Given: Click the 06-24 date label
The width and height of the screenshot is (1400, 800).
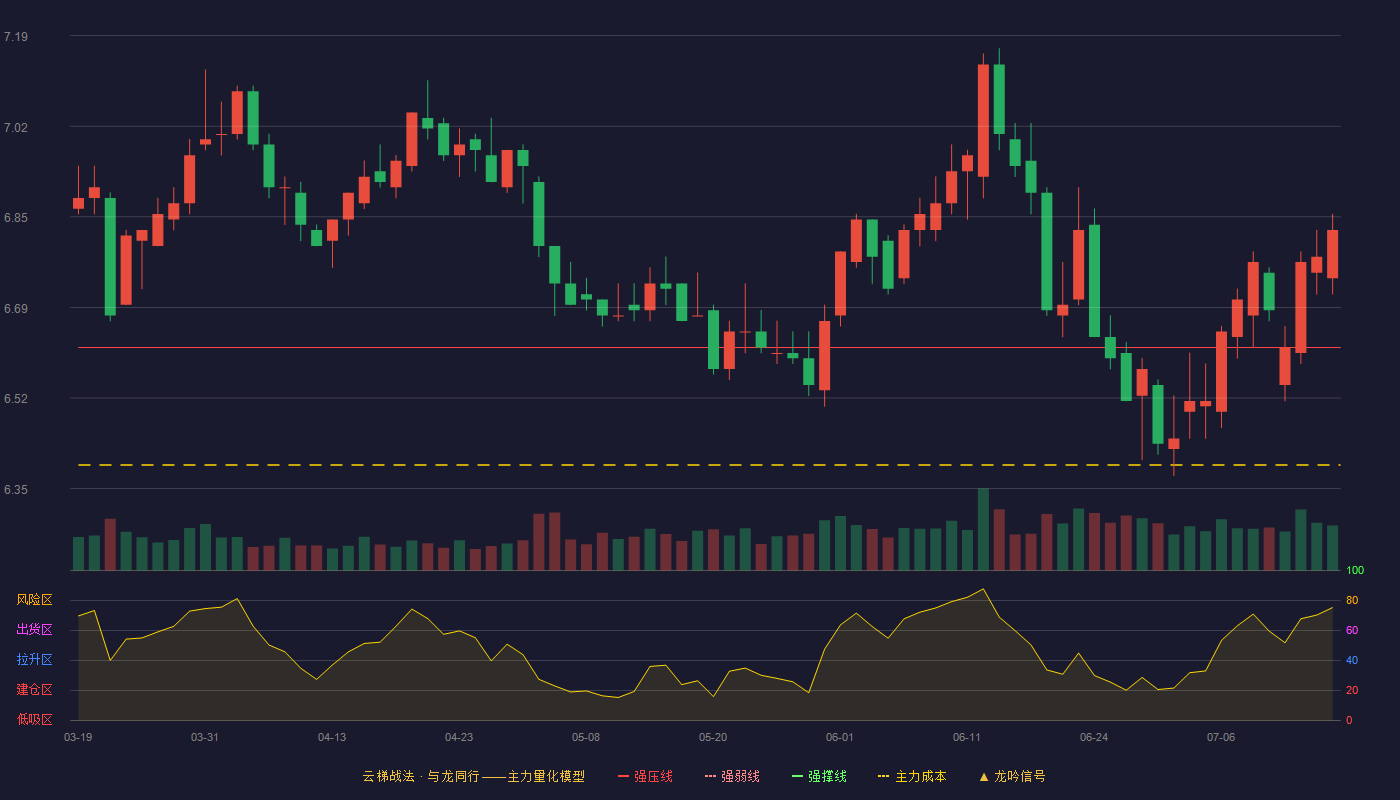Looking at the screenshot, I should tap(1094, 737).
